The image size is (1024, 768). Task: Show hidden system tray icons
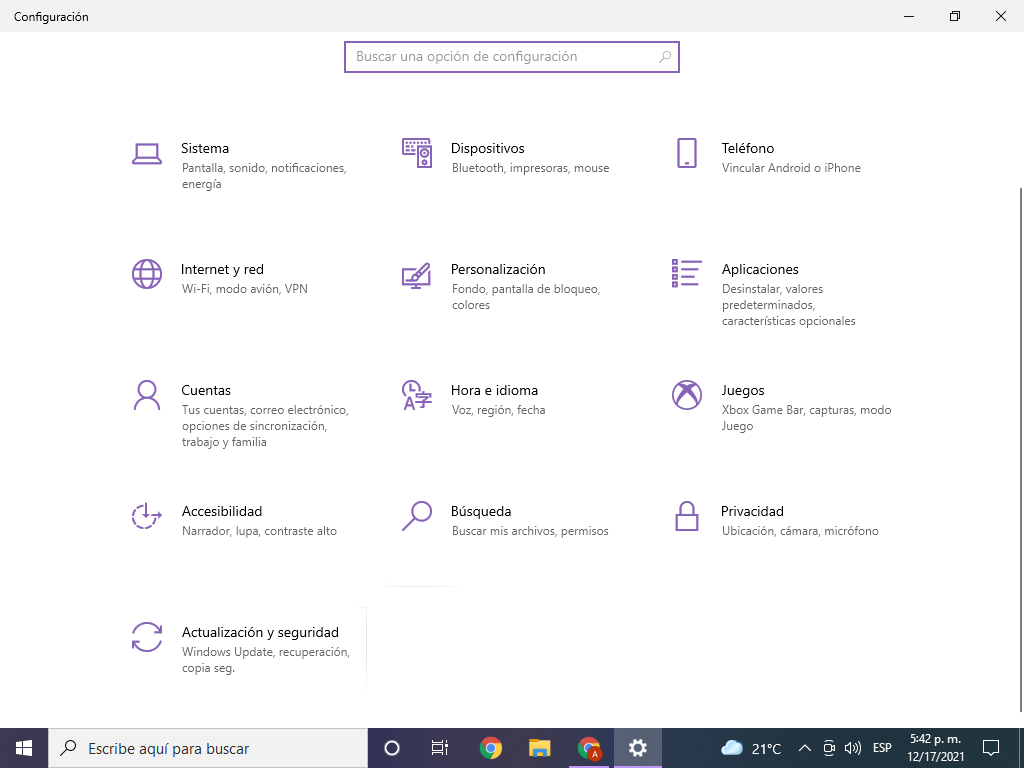(x=805, y=748)
